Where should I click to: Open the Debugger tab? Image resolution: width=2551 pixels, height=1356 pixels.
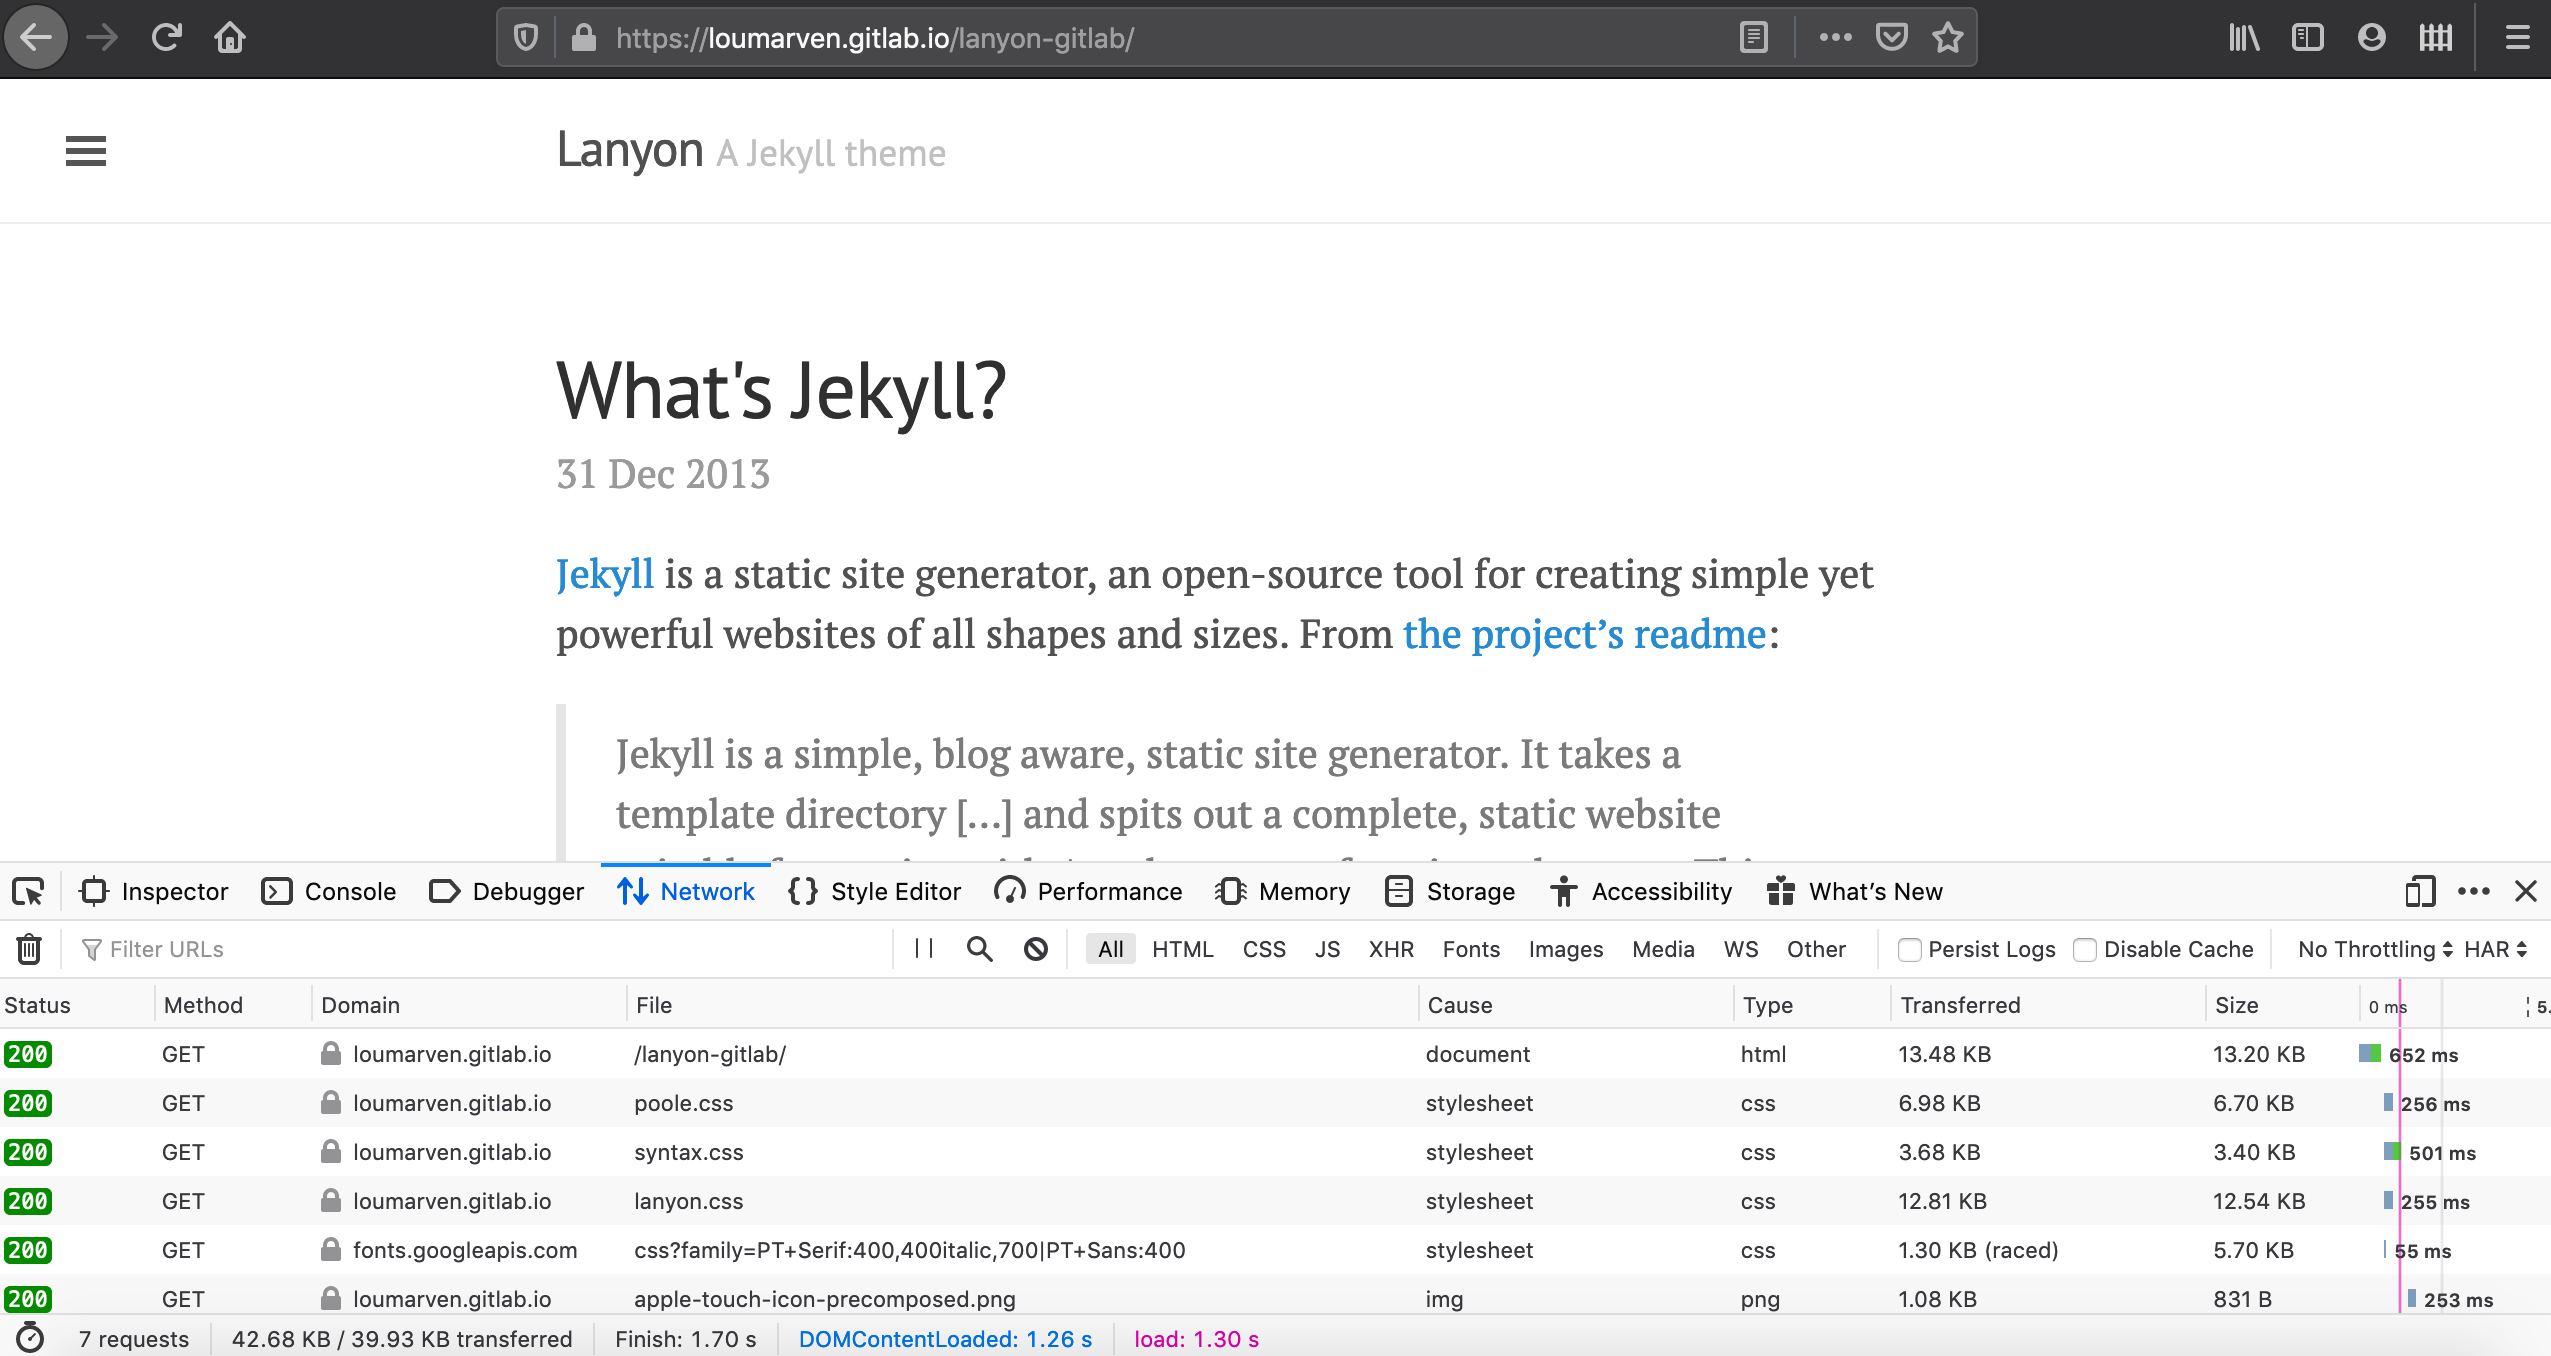(506, 891)
